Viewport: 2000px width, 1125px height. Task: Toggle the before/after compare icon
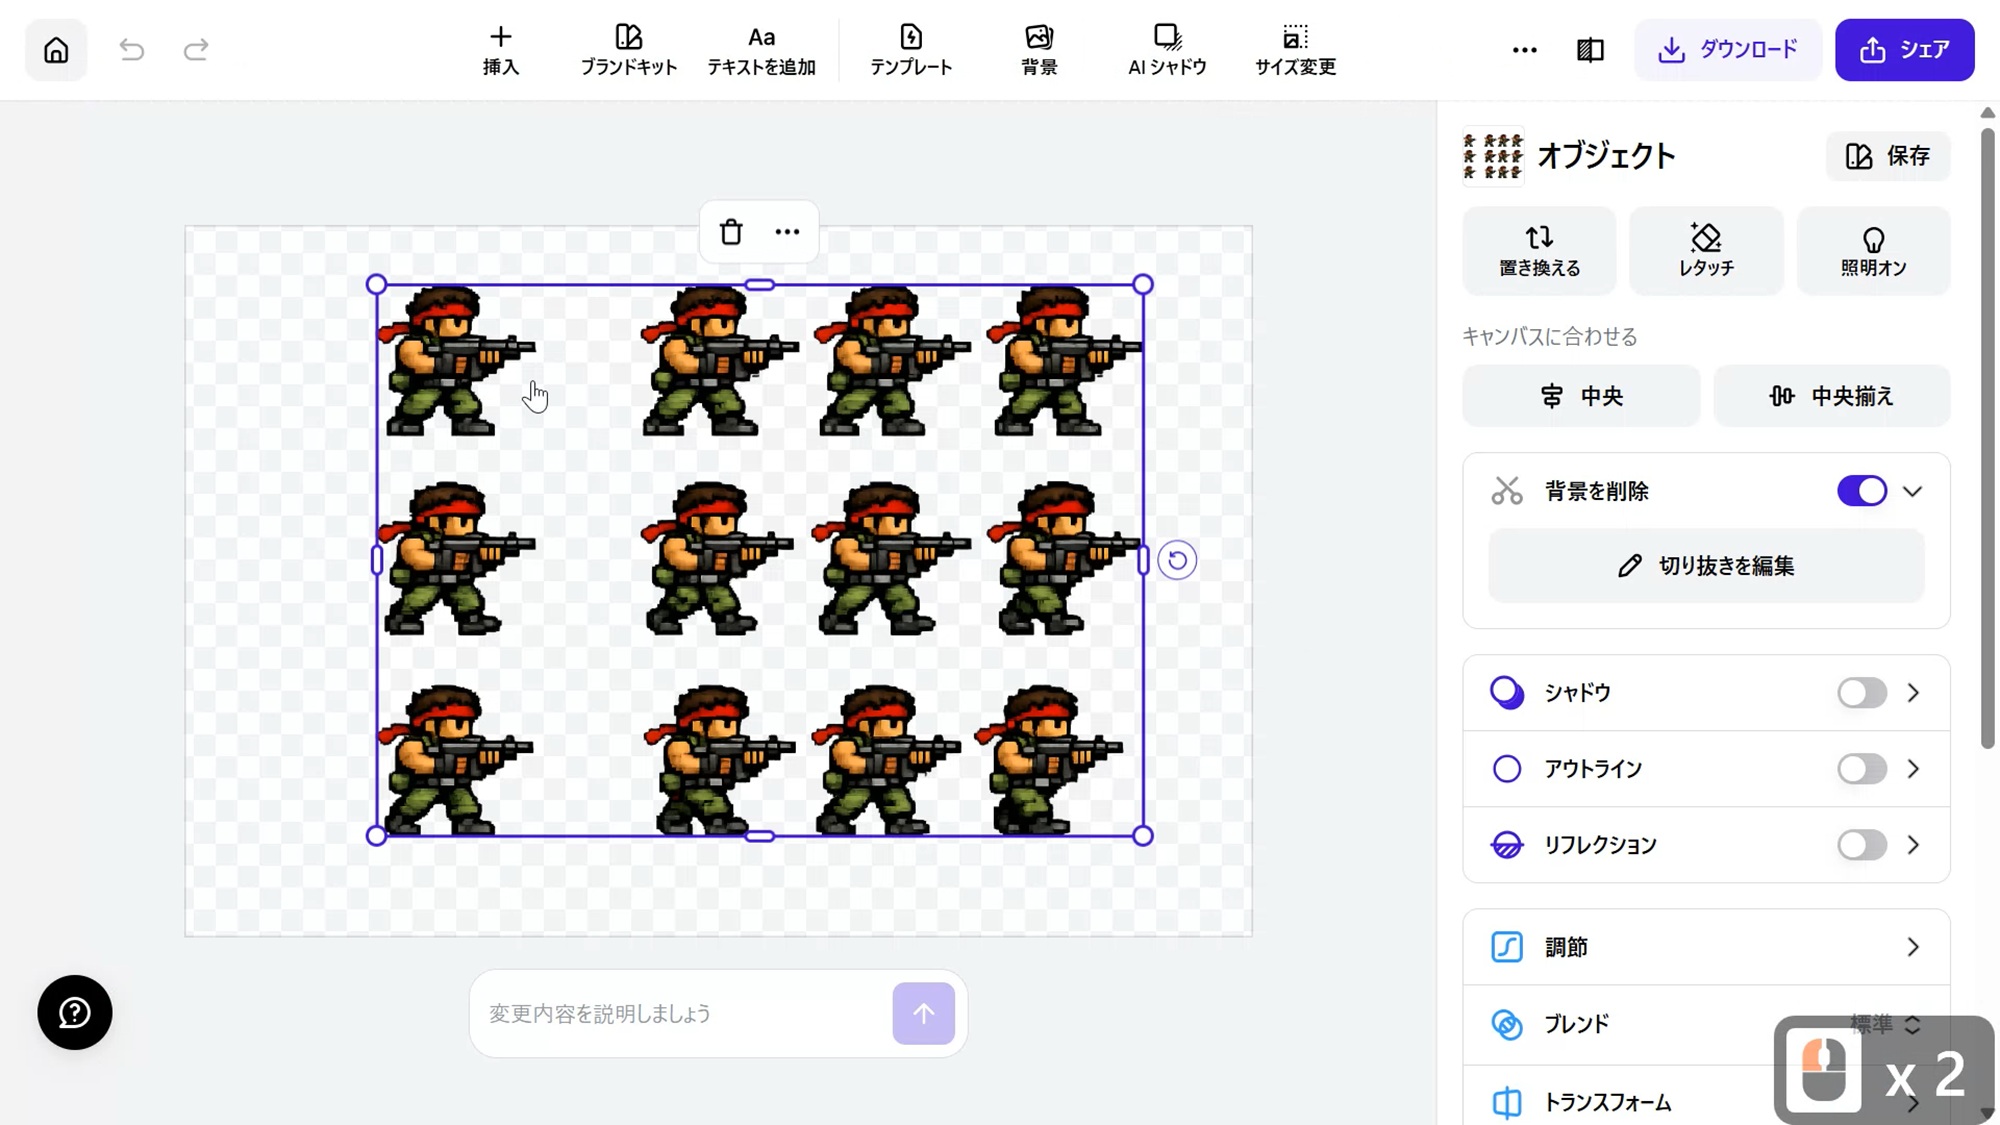(x=1590, y=50)
